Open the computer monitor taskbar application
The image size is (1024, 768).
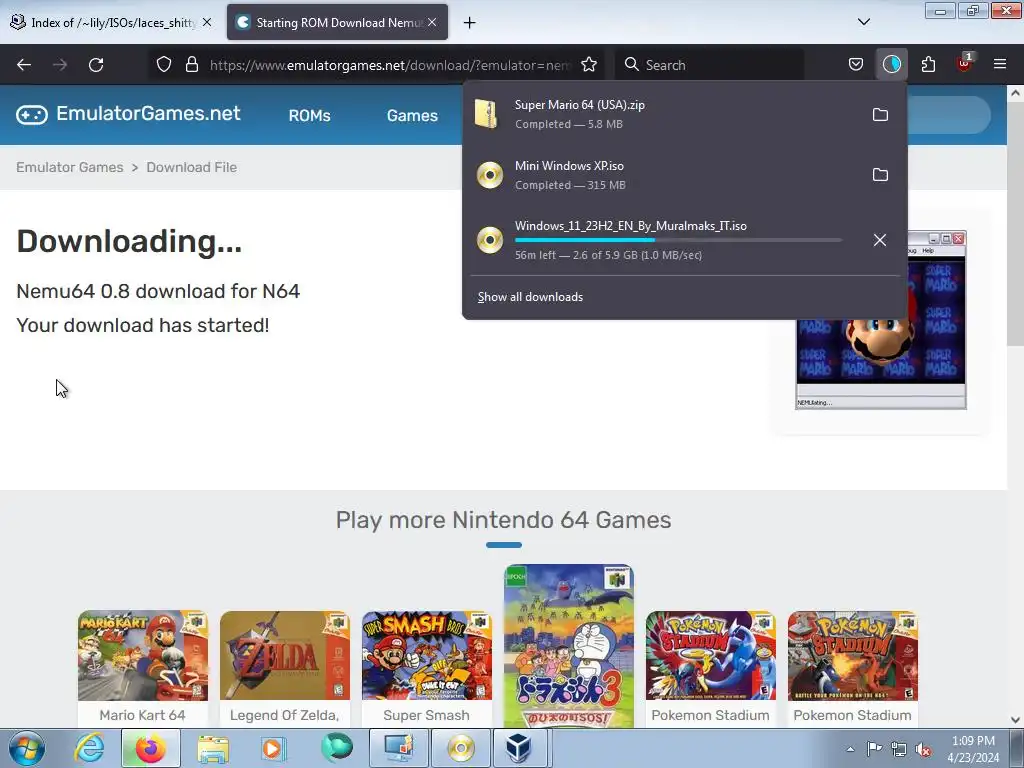(399, 748)
